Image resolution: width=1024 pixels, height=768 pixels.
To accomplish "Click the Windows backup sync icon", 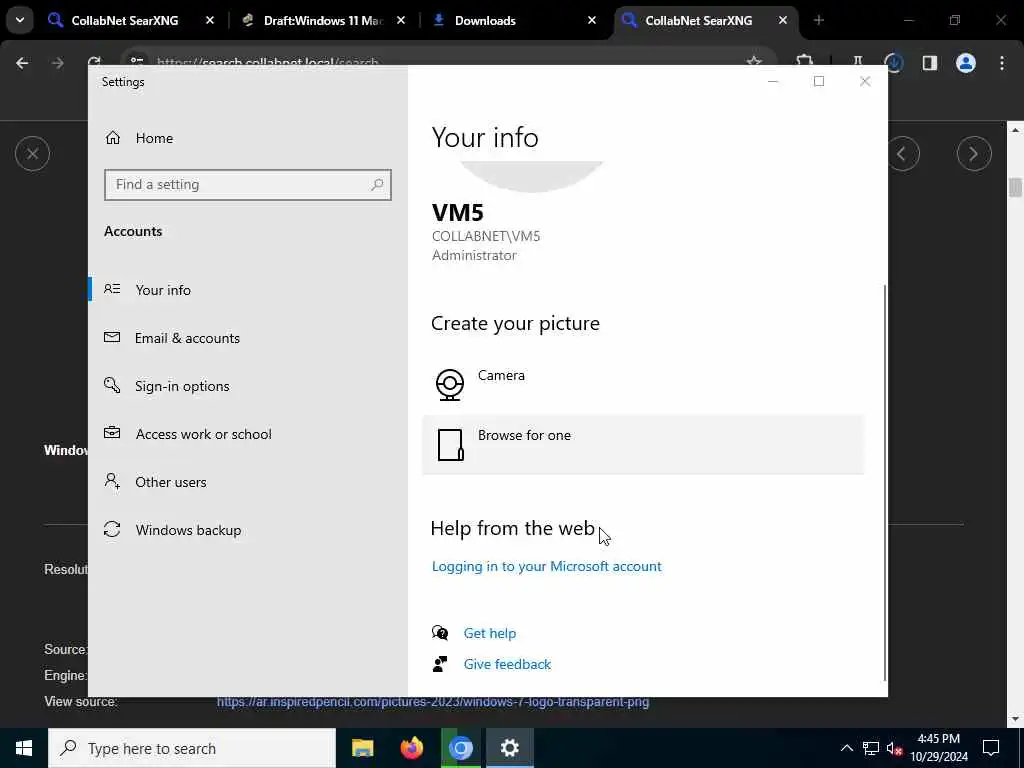I will [112, 529].
